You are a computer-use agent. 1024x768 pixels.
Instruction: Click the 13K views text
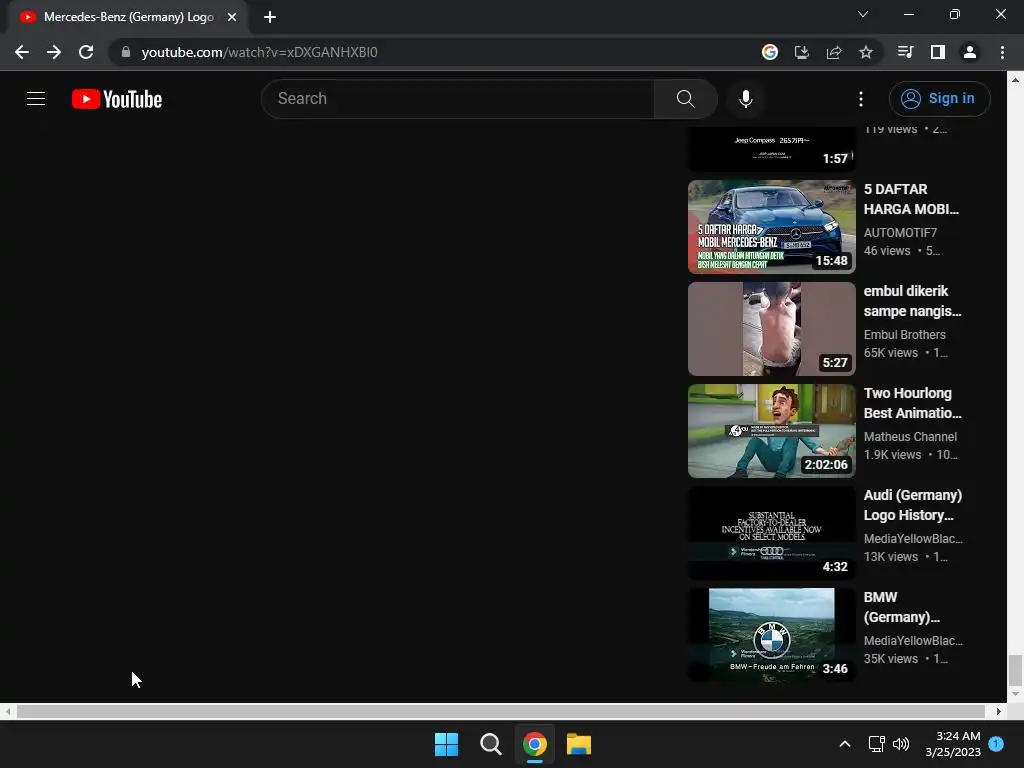tap(891, 556)
